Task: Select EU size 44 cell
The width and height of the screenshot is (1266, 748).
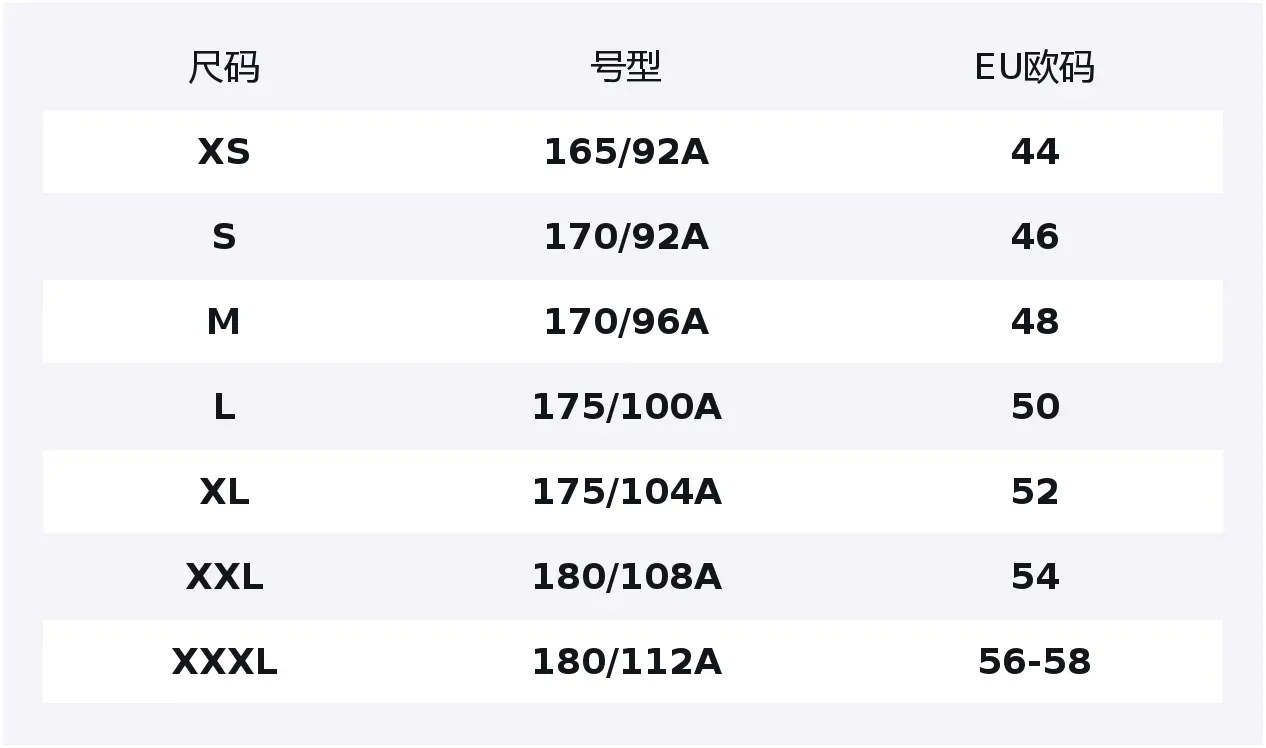Action: [x=1034, y=152]
